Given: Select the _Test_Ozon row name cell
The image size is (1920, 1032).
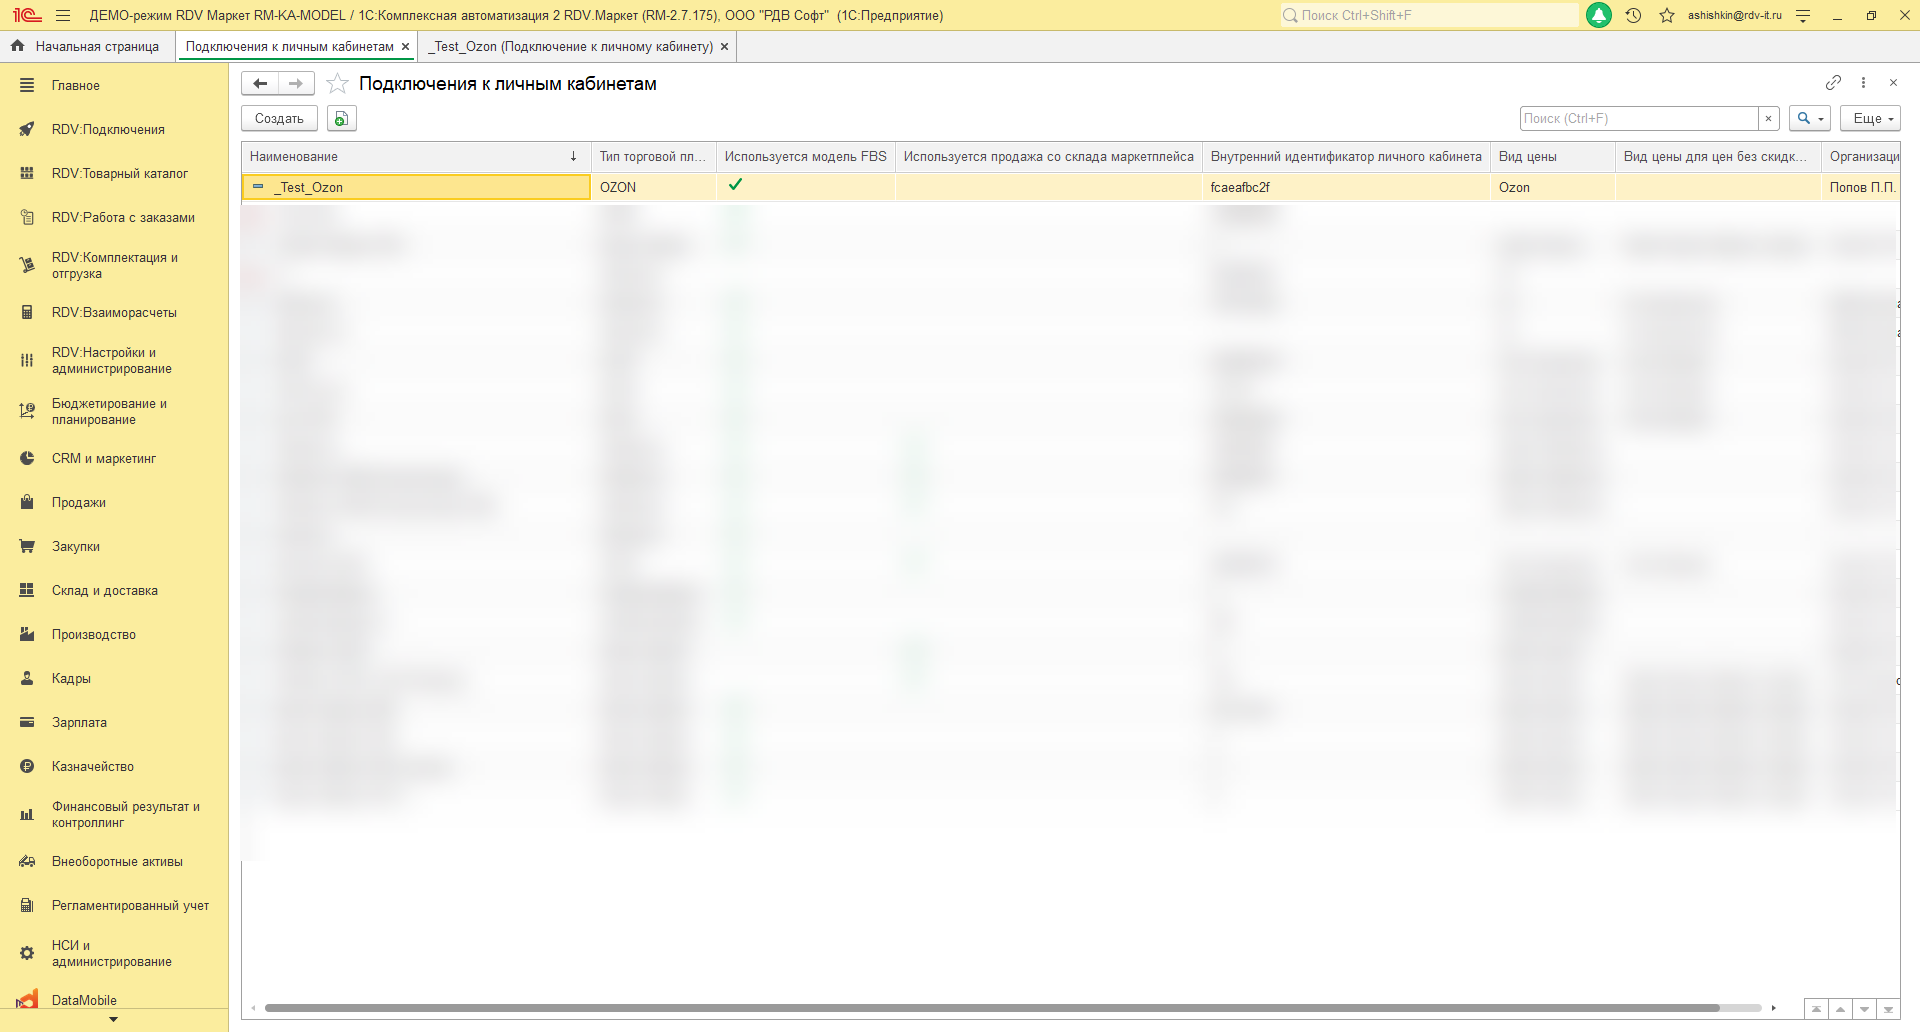Looking at the screenshot, I should point(416,187).
